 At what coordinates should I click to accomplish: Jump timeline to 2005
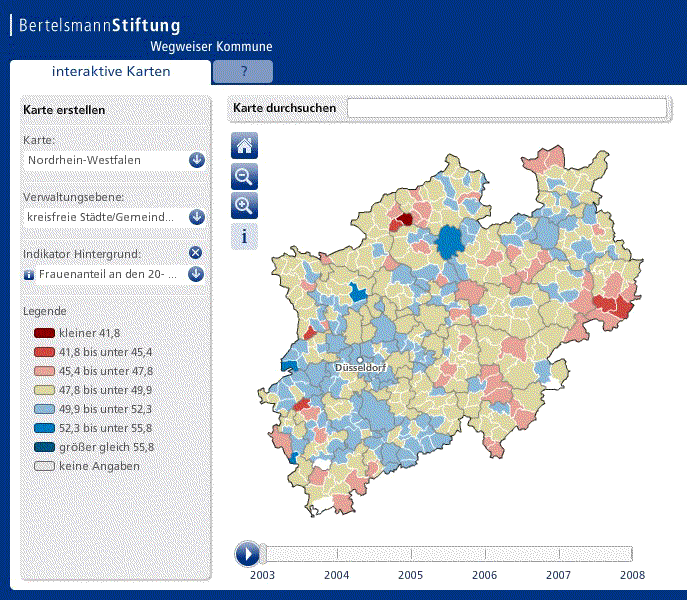410,575
